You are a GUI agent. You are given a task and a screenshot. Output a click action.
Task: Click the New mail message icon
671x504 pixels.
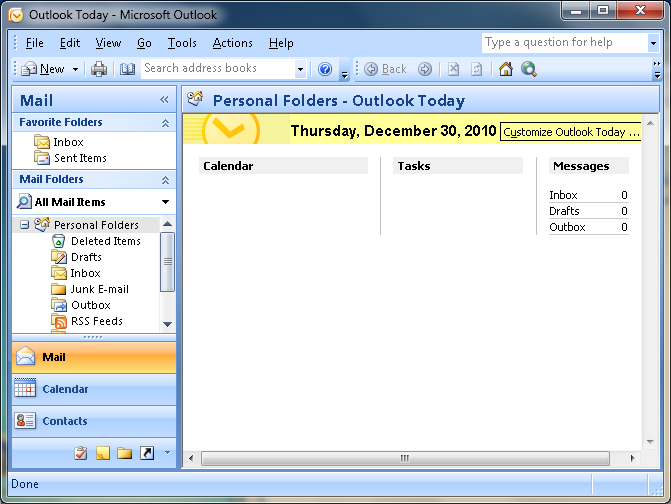tap(29, 69)
